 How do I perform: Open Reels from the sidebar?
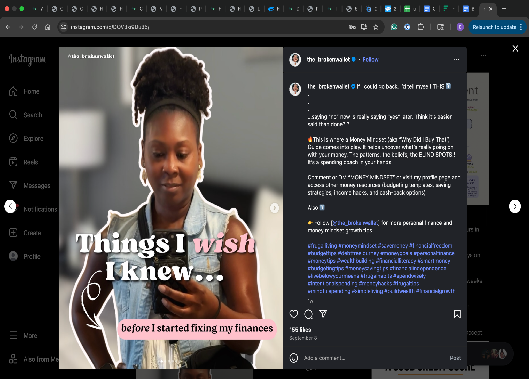pos(24,162)
